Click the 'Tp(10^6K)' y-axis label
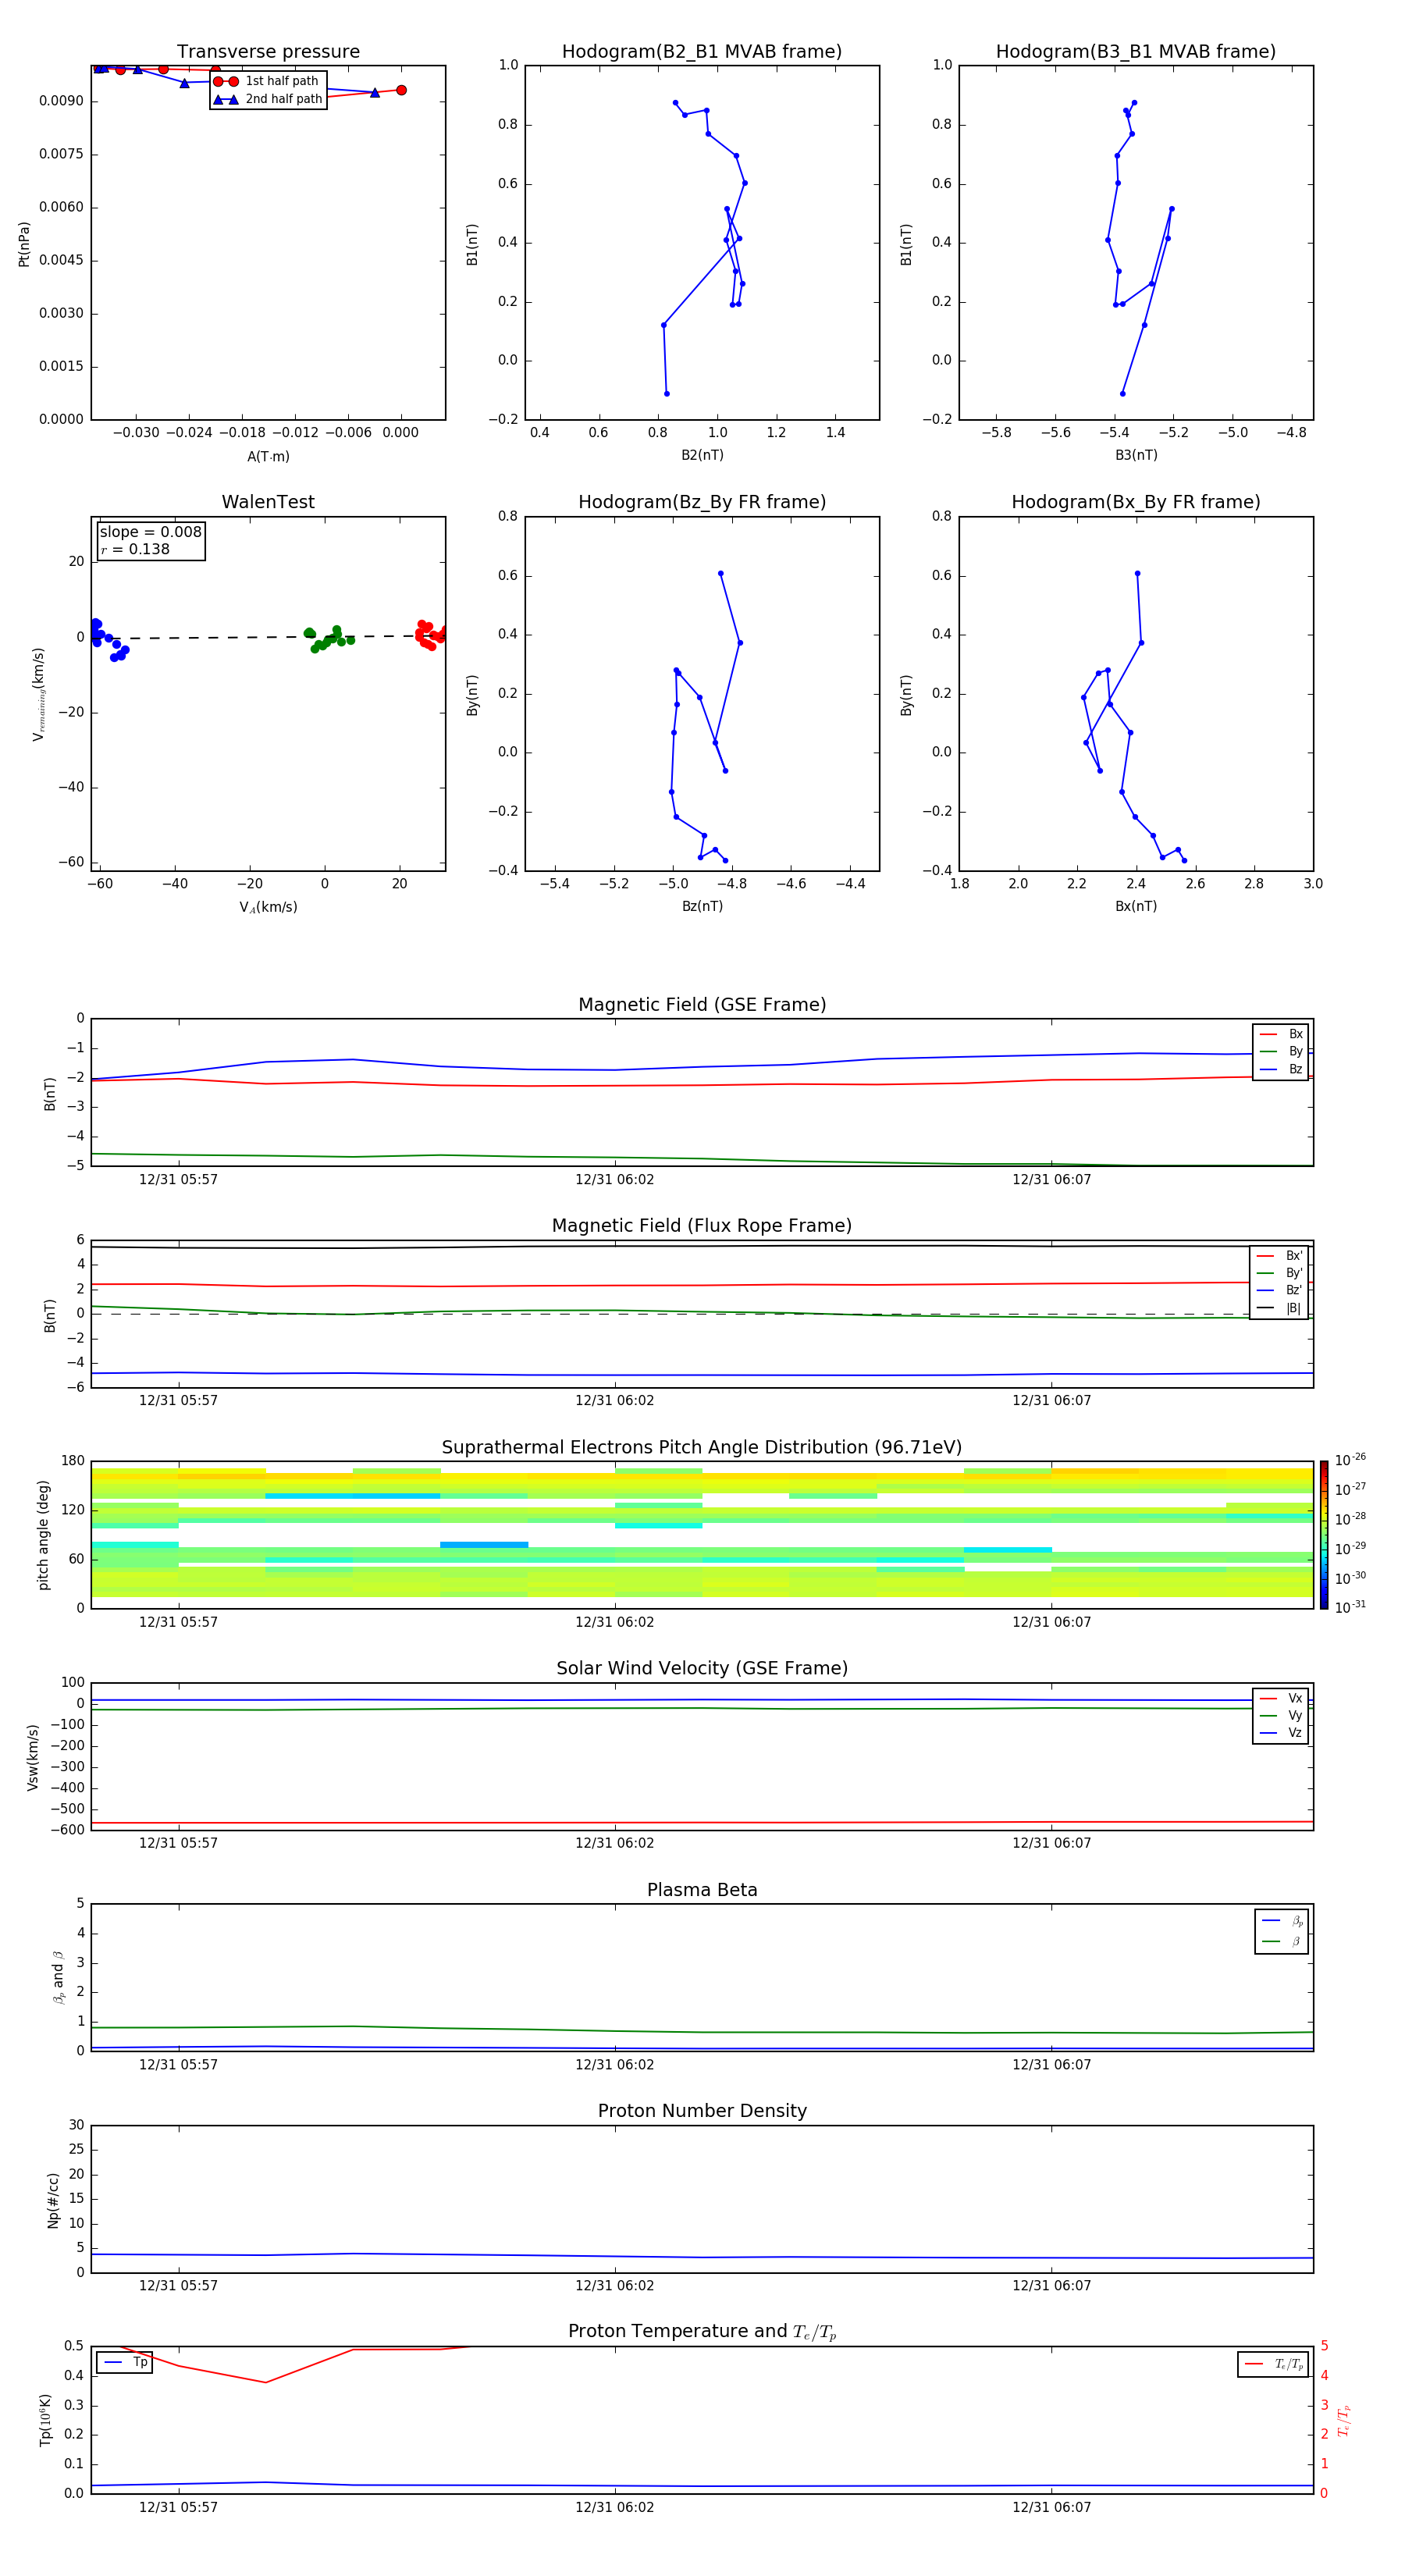 coord(45,2420)
